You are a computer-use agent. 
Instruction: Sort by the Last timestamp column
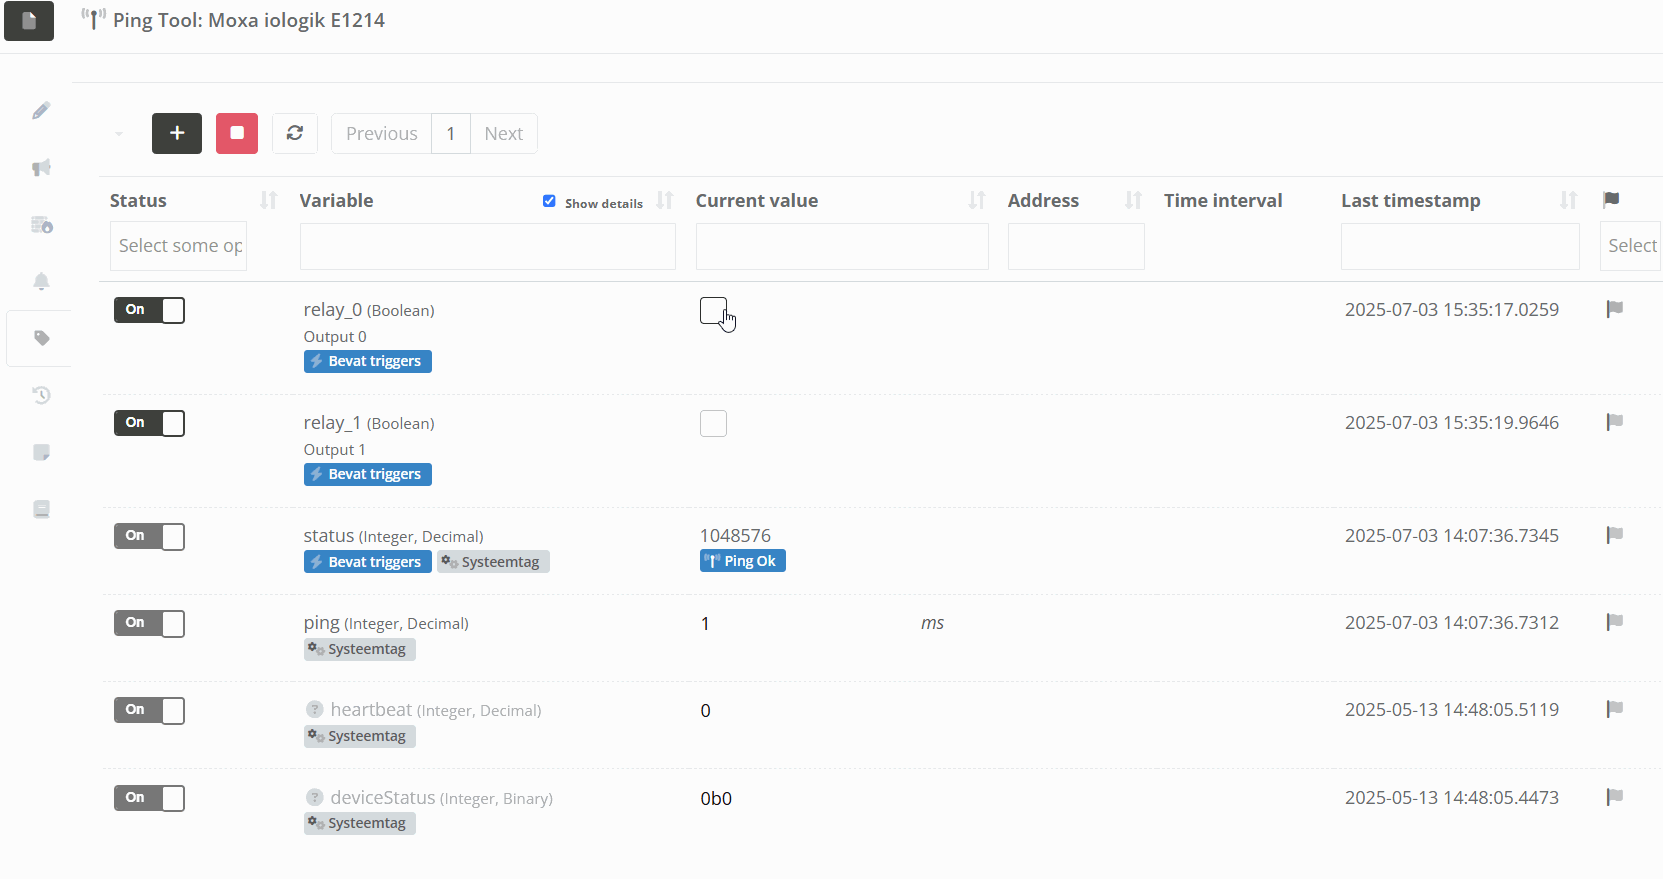point(1568,201)
